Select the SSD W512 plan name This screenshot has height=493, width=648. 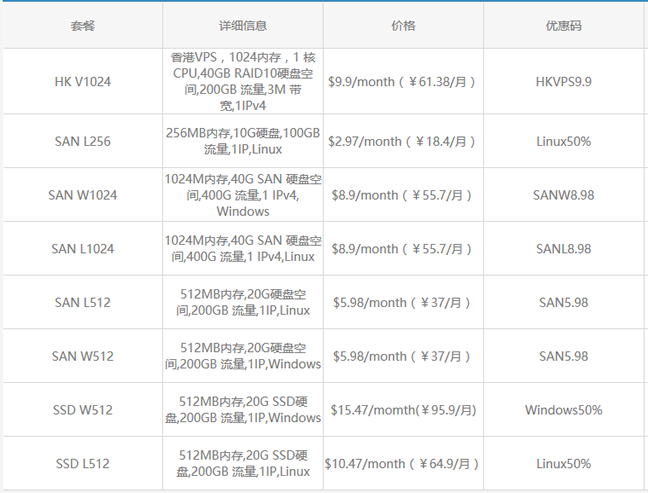pyautogui.click(x=82, y=410)
